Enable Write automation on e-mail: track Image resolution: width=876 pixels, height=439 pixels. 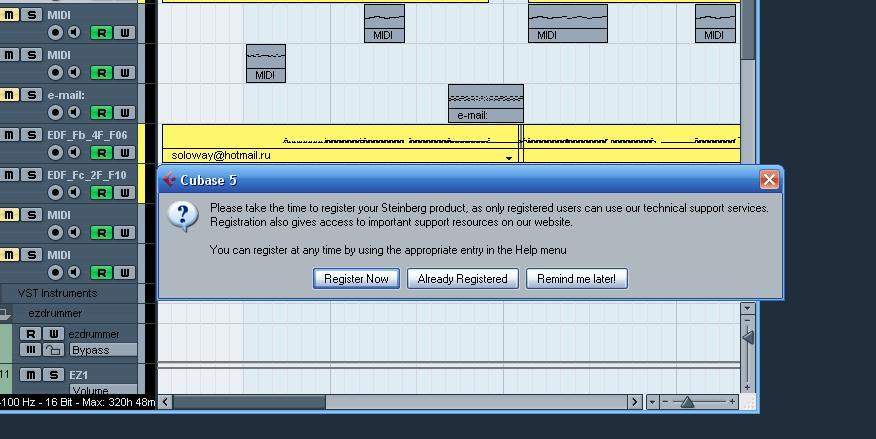pyautogui.click(x=124, y=113)
